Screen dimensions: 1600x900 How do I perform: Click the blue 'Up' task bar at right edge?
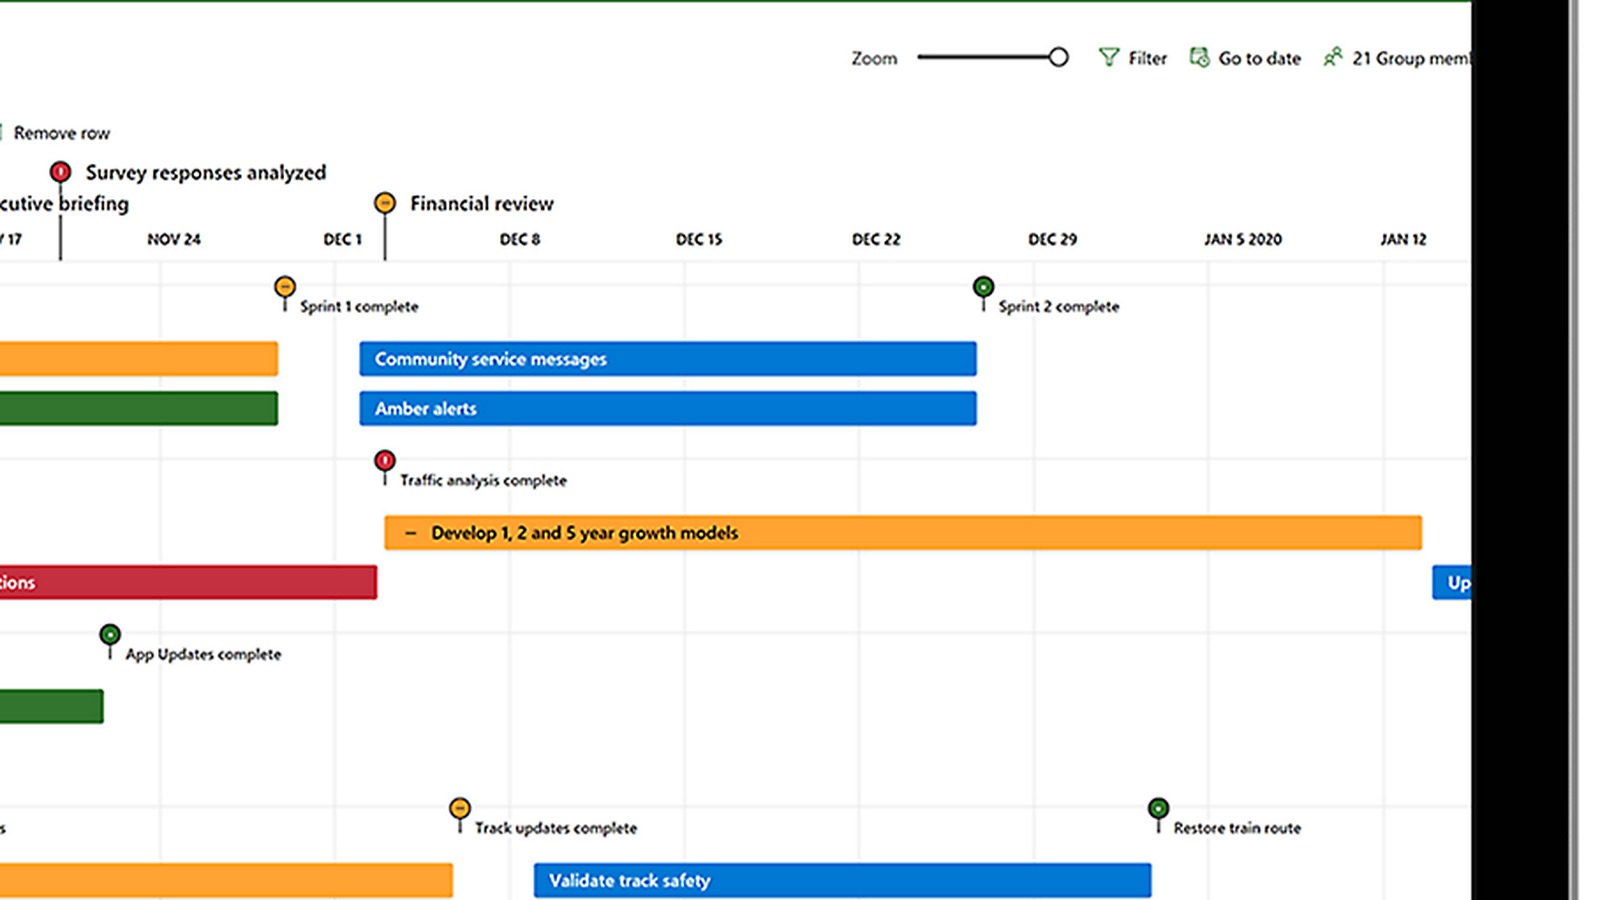(x=1452, y=582)
